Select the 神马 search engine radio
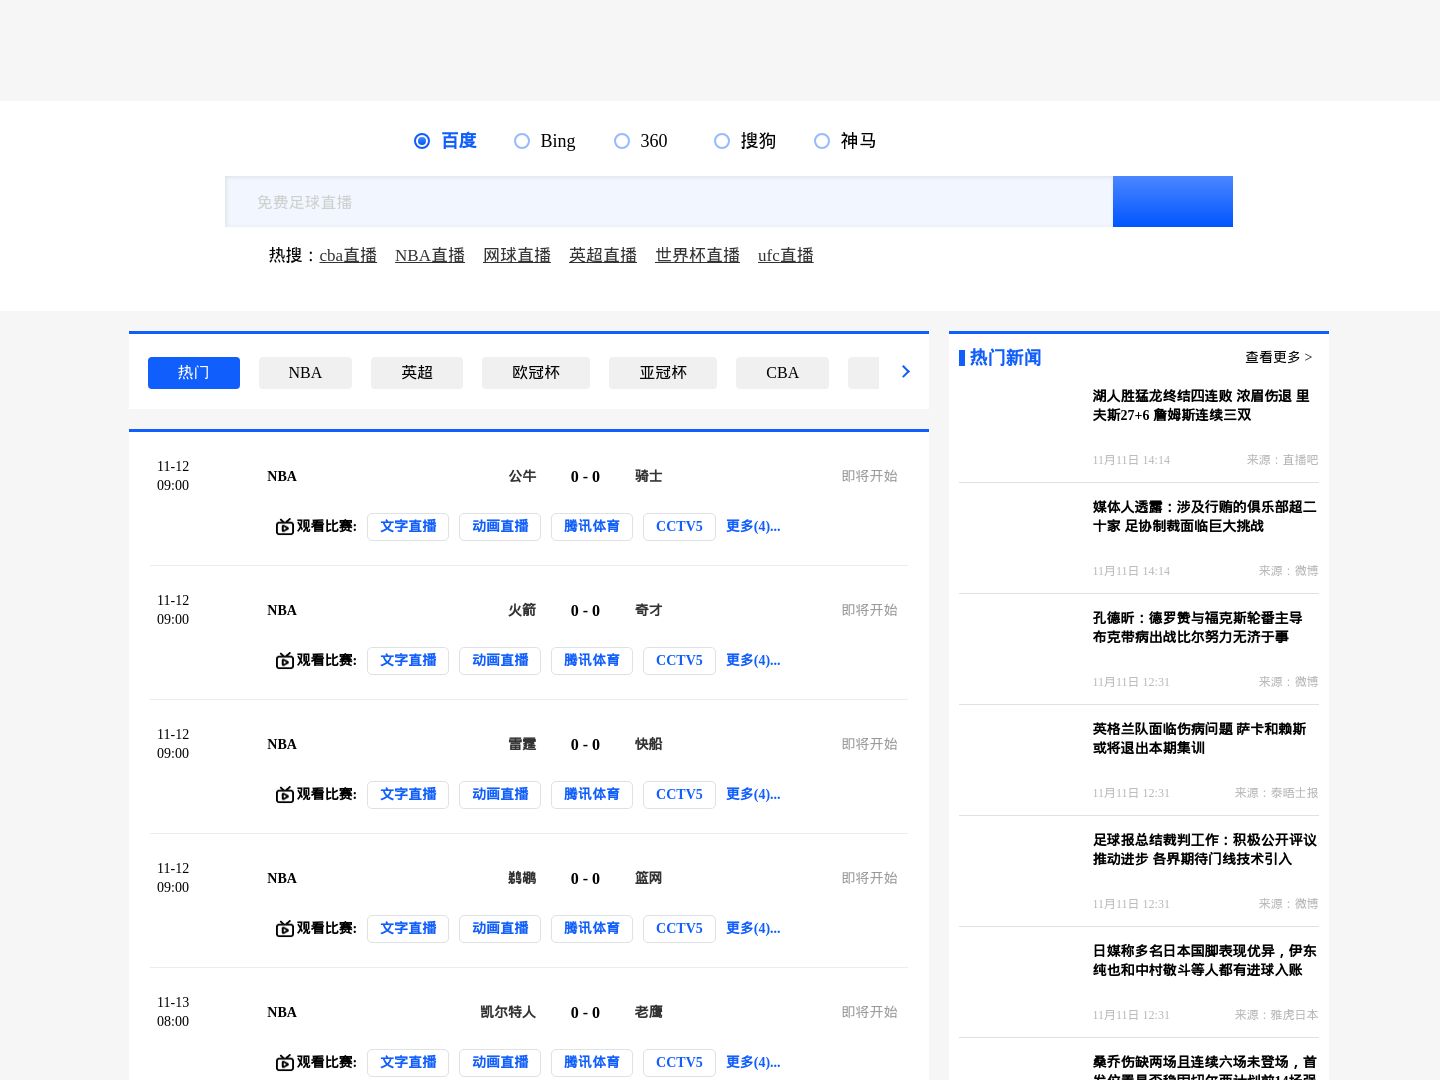Viewport: 1440px width, 1080px height. point(822,141)
